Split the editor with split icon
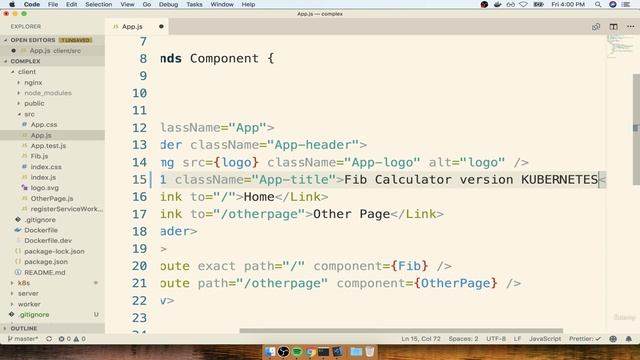This screenshot has width=640, height=360. 613,27
